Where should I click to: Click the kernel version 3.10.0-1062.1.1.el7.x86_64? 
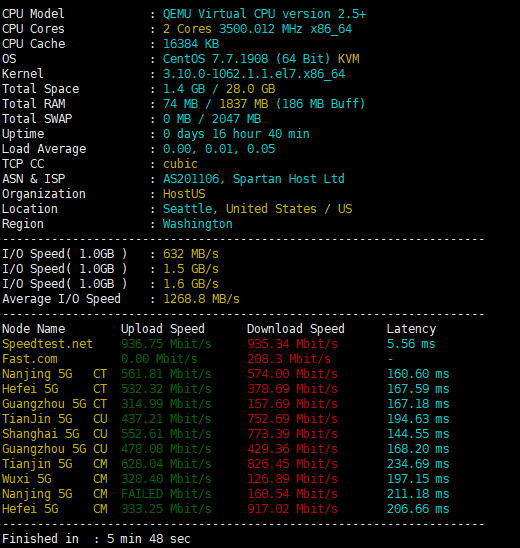click(x=254, y=74)
